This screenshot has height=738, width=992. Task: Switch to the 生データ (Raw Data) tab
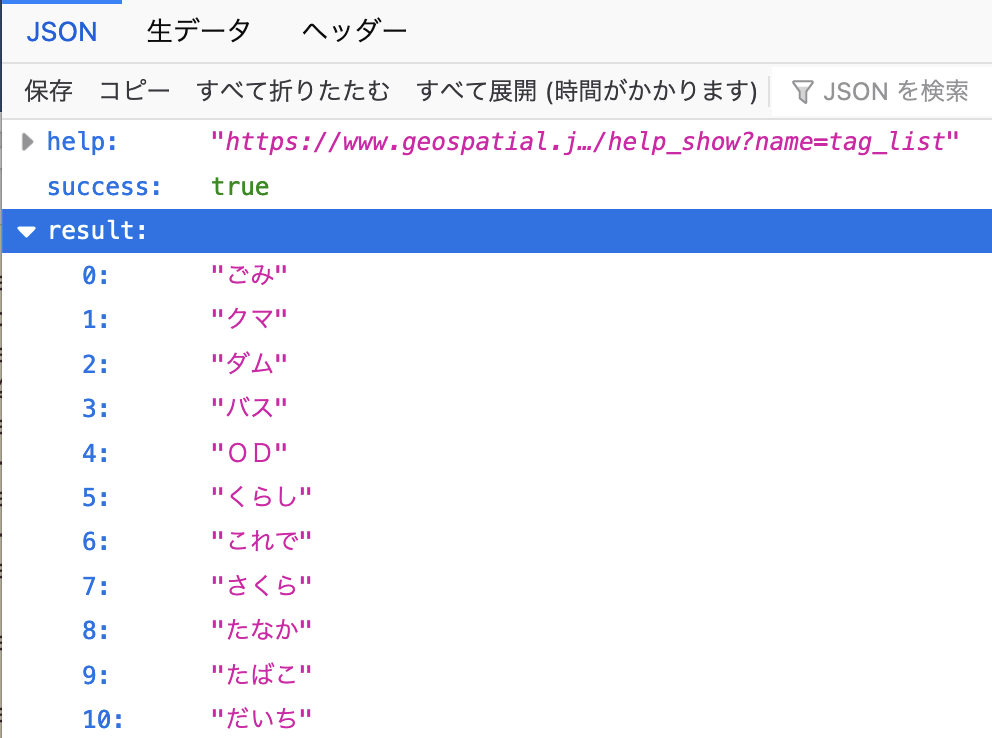pos(198,31)
